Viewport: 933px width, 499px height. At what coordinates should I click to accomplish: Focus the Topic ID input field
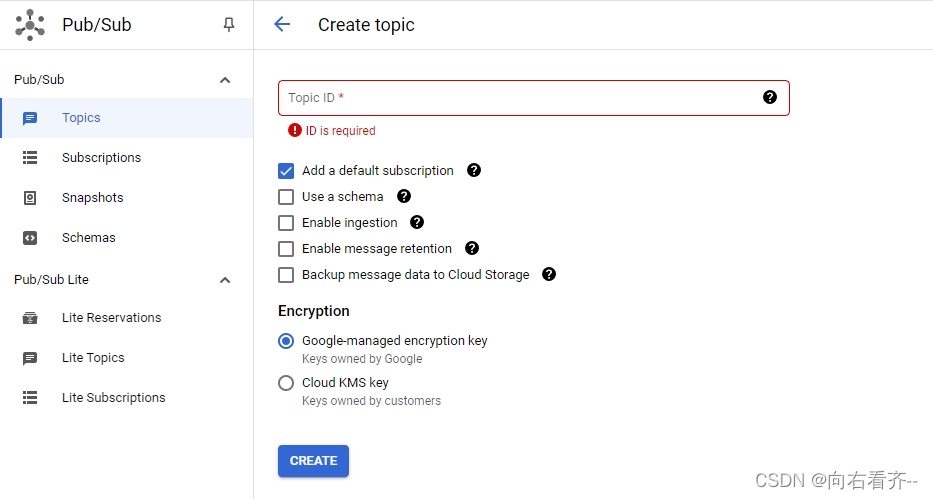click(x=534, y=98)
